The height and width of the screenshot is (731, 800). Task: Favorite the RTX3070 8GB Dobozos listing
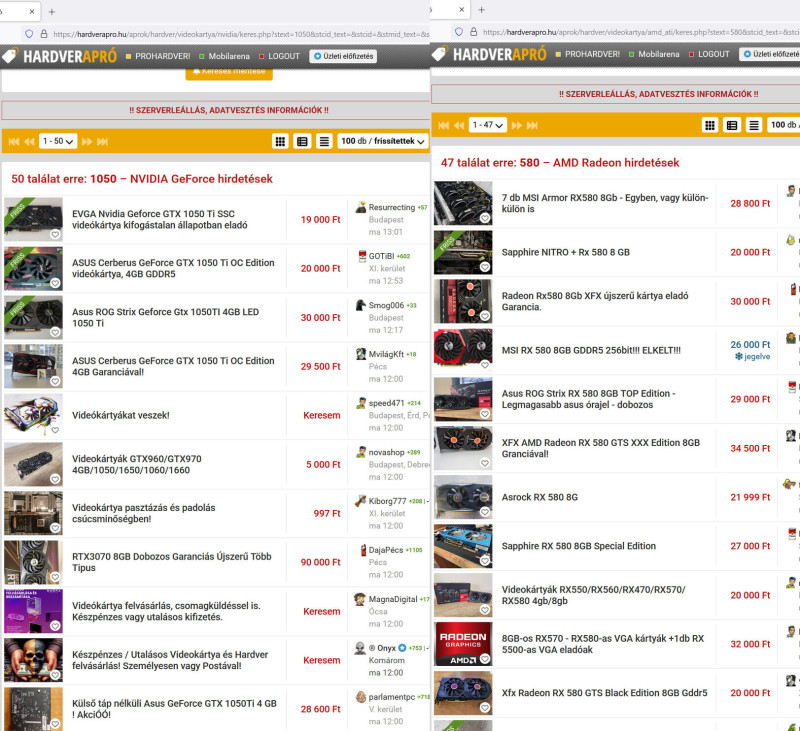click(55, 577)
